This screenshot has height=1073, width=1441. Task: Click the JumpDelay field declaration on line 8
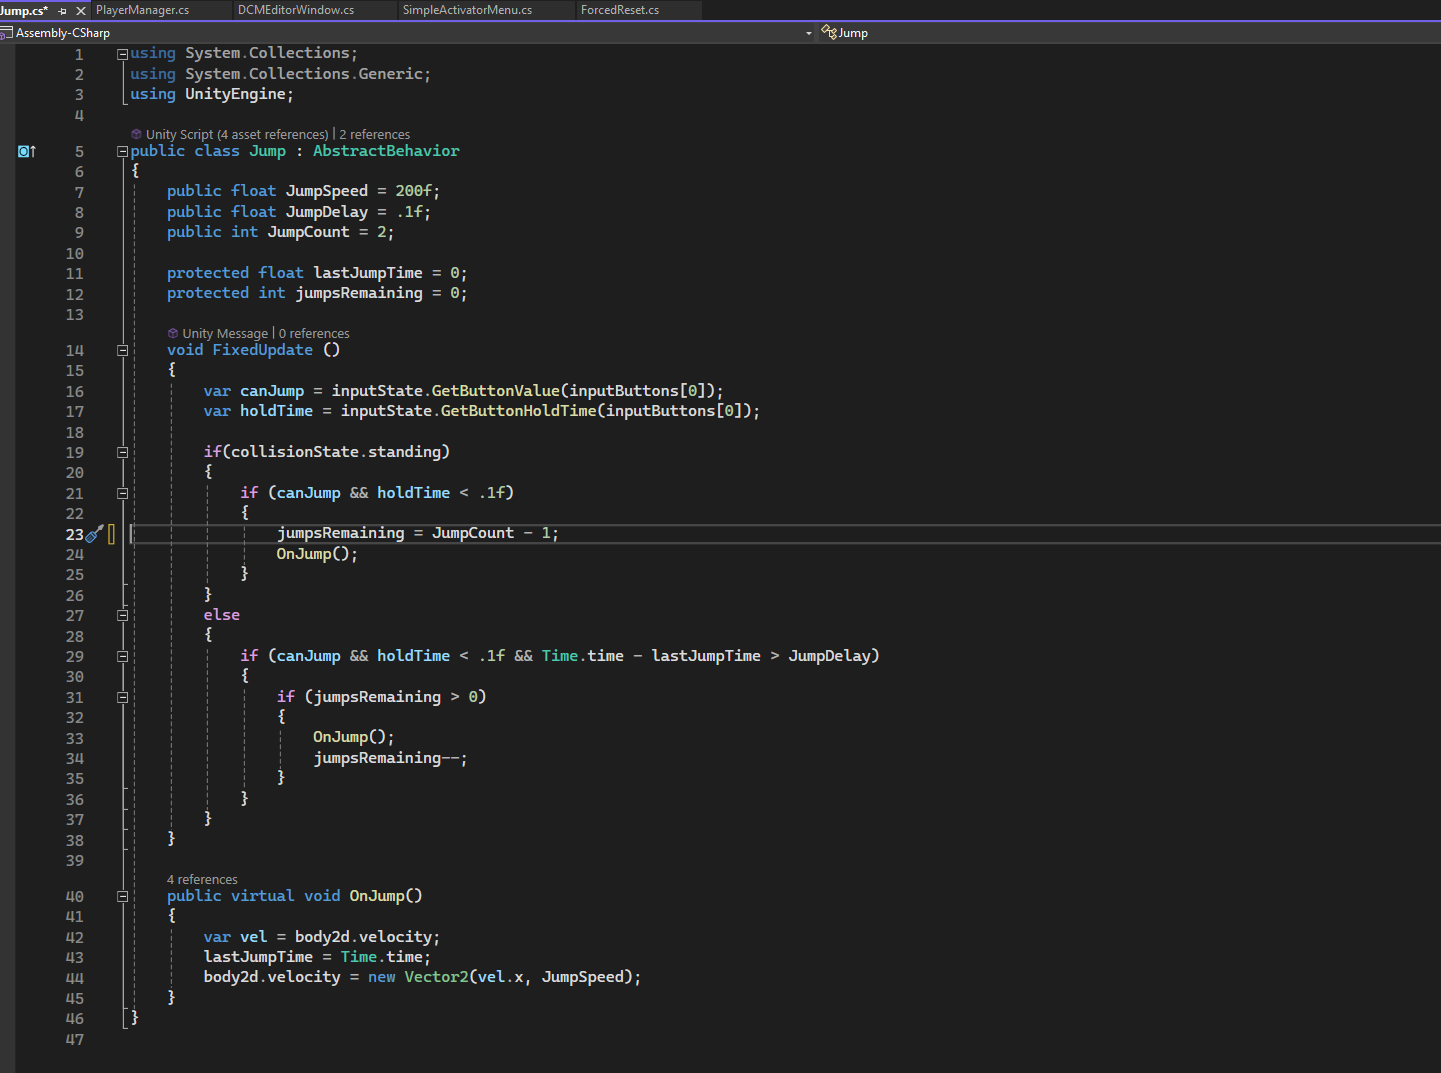coord(327,212)
